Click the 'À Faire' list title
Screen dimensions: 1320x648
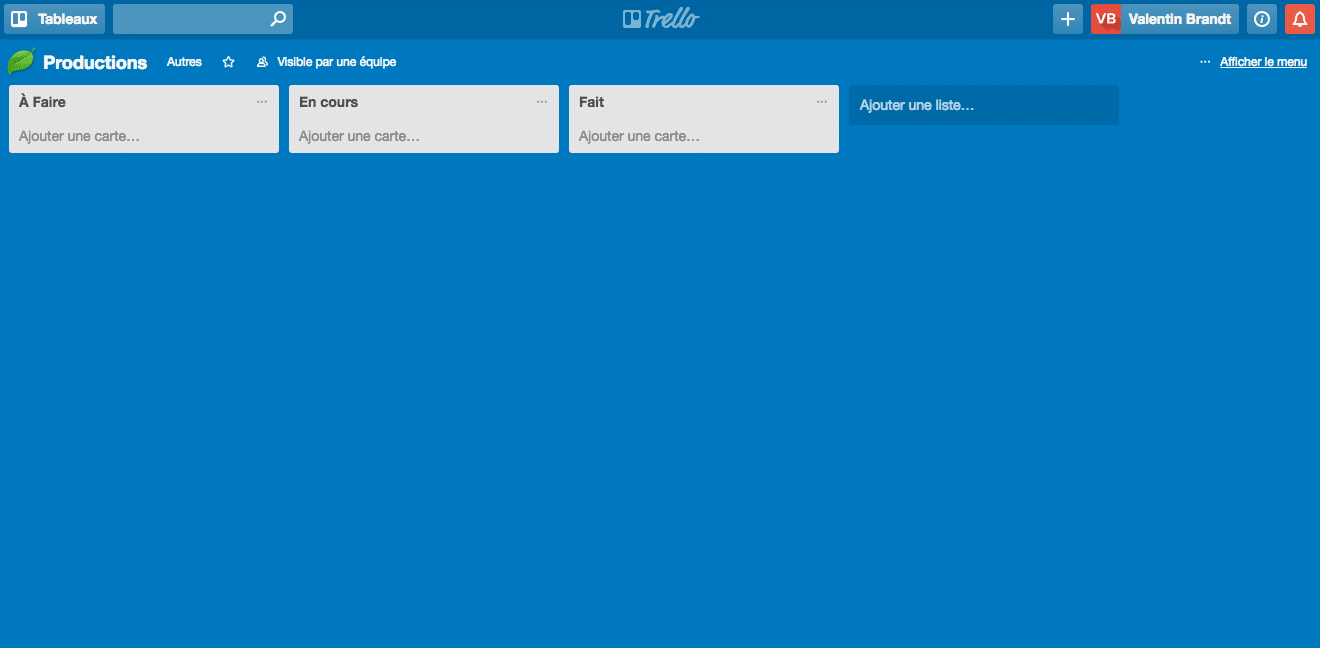[42, 102]
